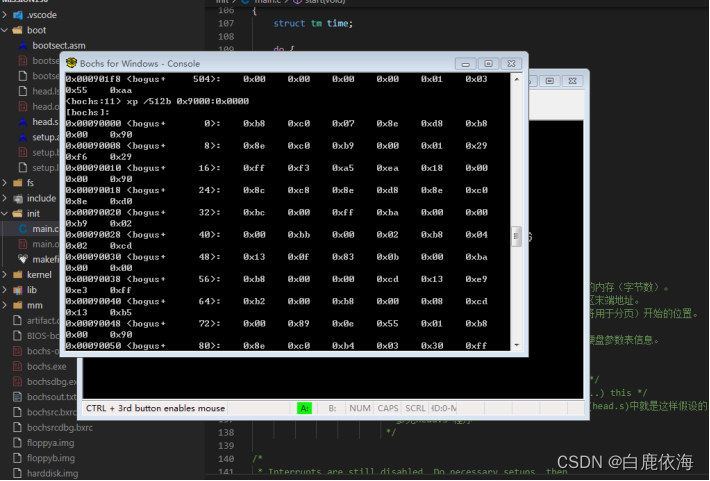Click 'CTRL + 3rd button enables mouse' text
The height and width of the screenshot is (481, 710).
click(x=155, y=409)
